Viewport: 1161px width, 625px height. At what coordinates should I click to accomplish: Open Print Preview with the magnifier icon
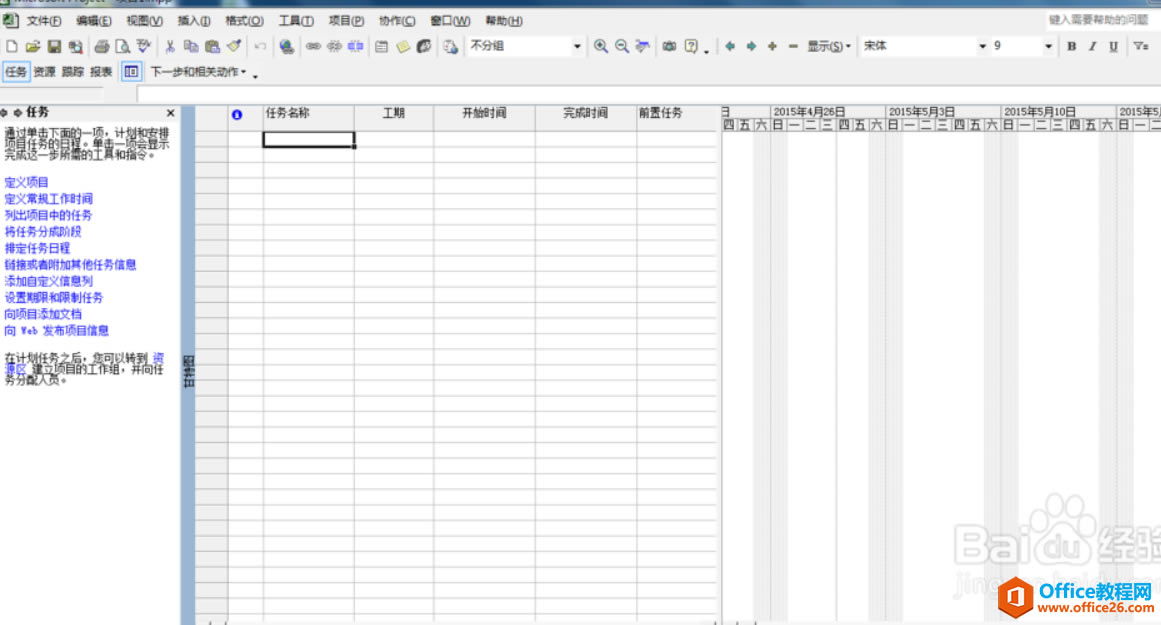point(121,46)
